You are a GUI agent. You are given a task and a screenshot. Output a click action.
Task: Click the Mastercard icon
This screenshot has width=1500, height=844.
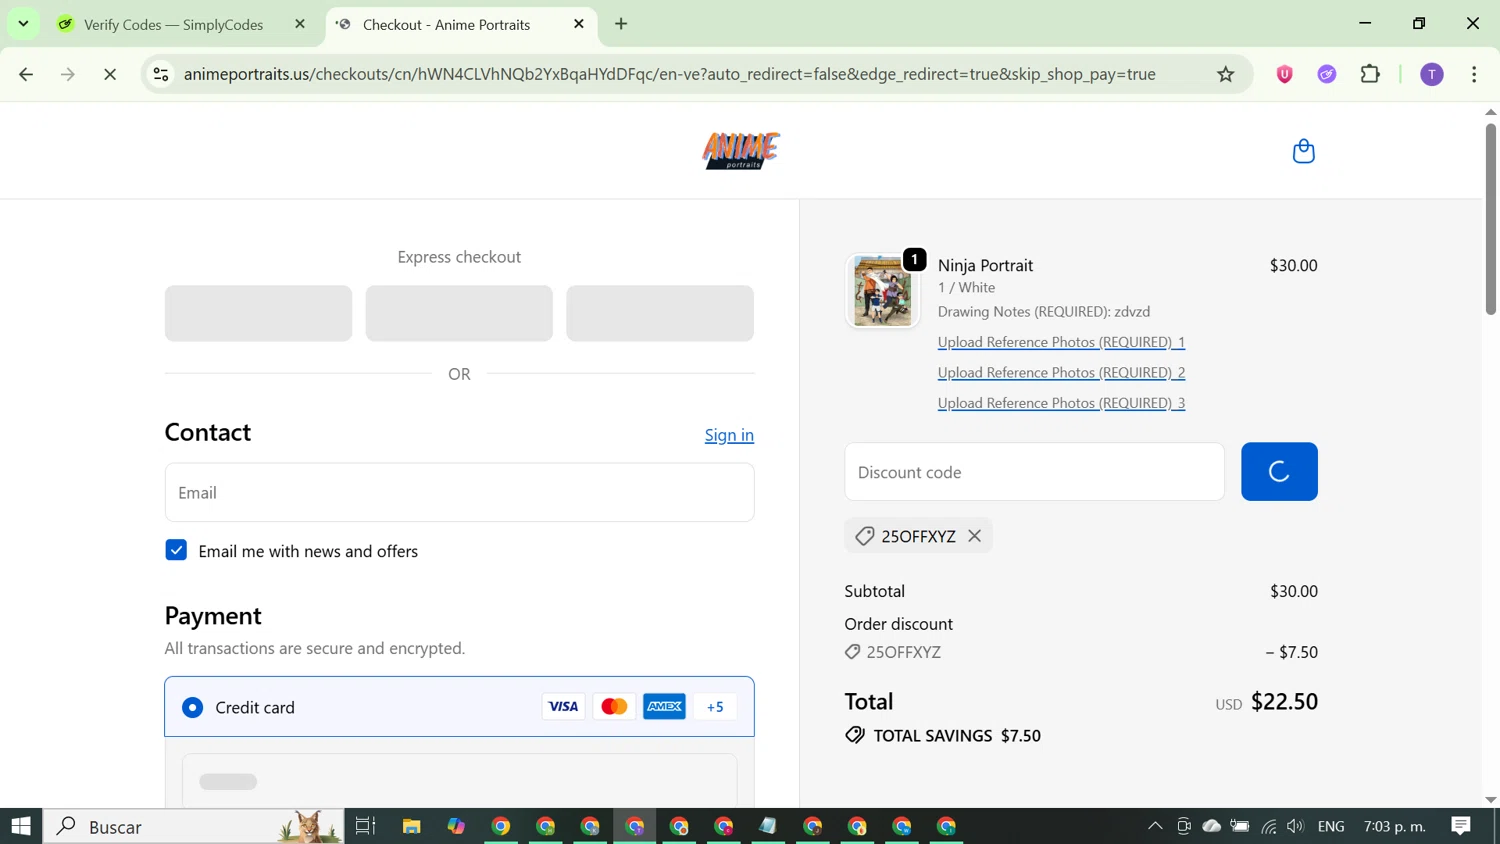[x=614, y=707]
